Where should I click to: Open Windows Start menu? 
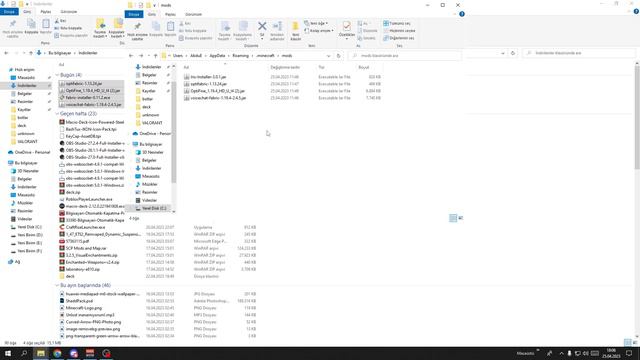tap(8, 353)
